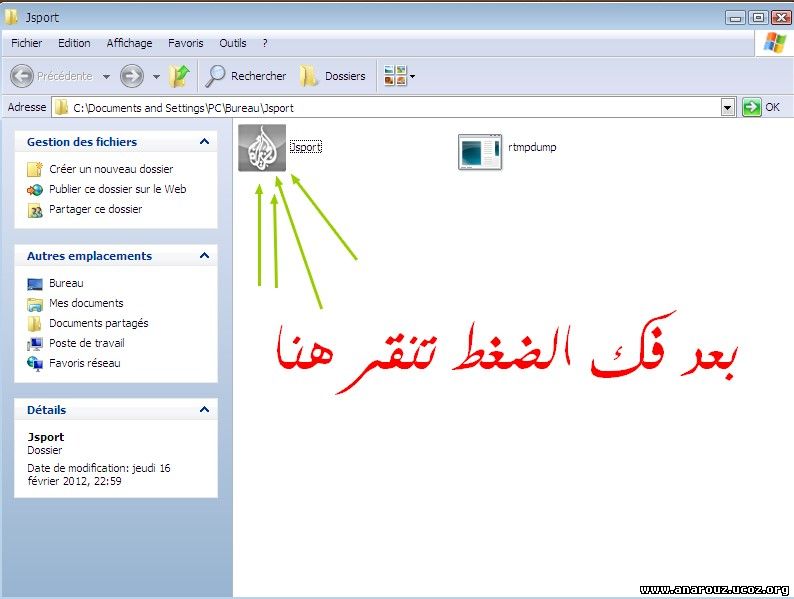The image size is (794, 599).
Task: Open the Poste de travail link
Action: [87, 343]
